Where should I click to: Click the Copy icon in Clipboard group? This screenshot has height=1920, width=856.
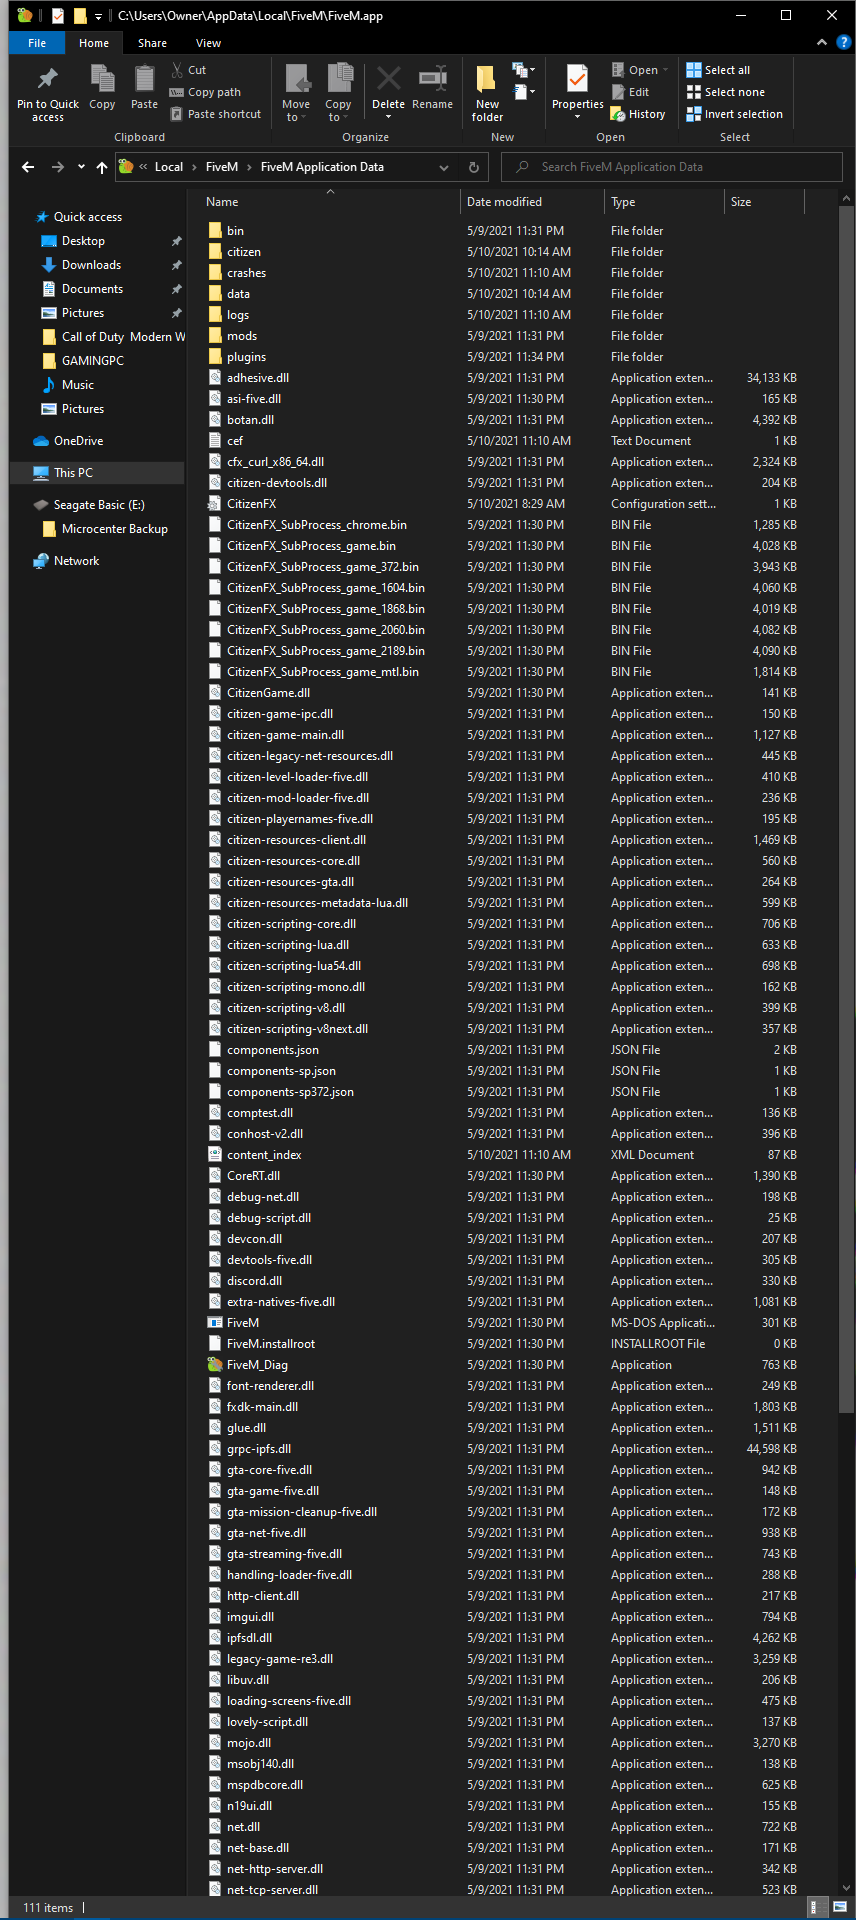102,79
